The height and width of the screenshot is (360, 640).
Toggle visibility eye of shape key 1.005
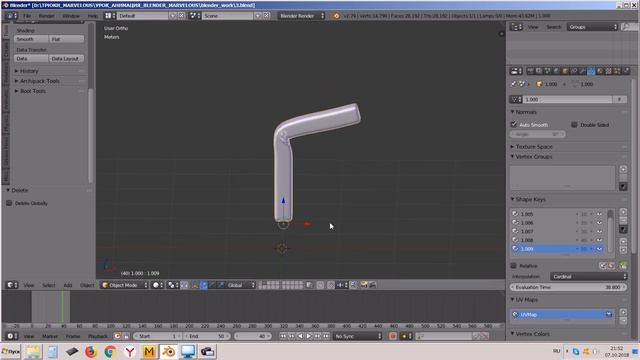tap(599, 214)
